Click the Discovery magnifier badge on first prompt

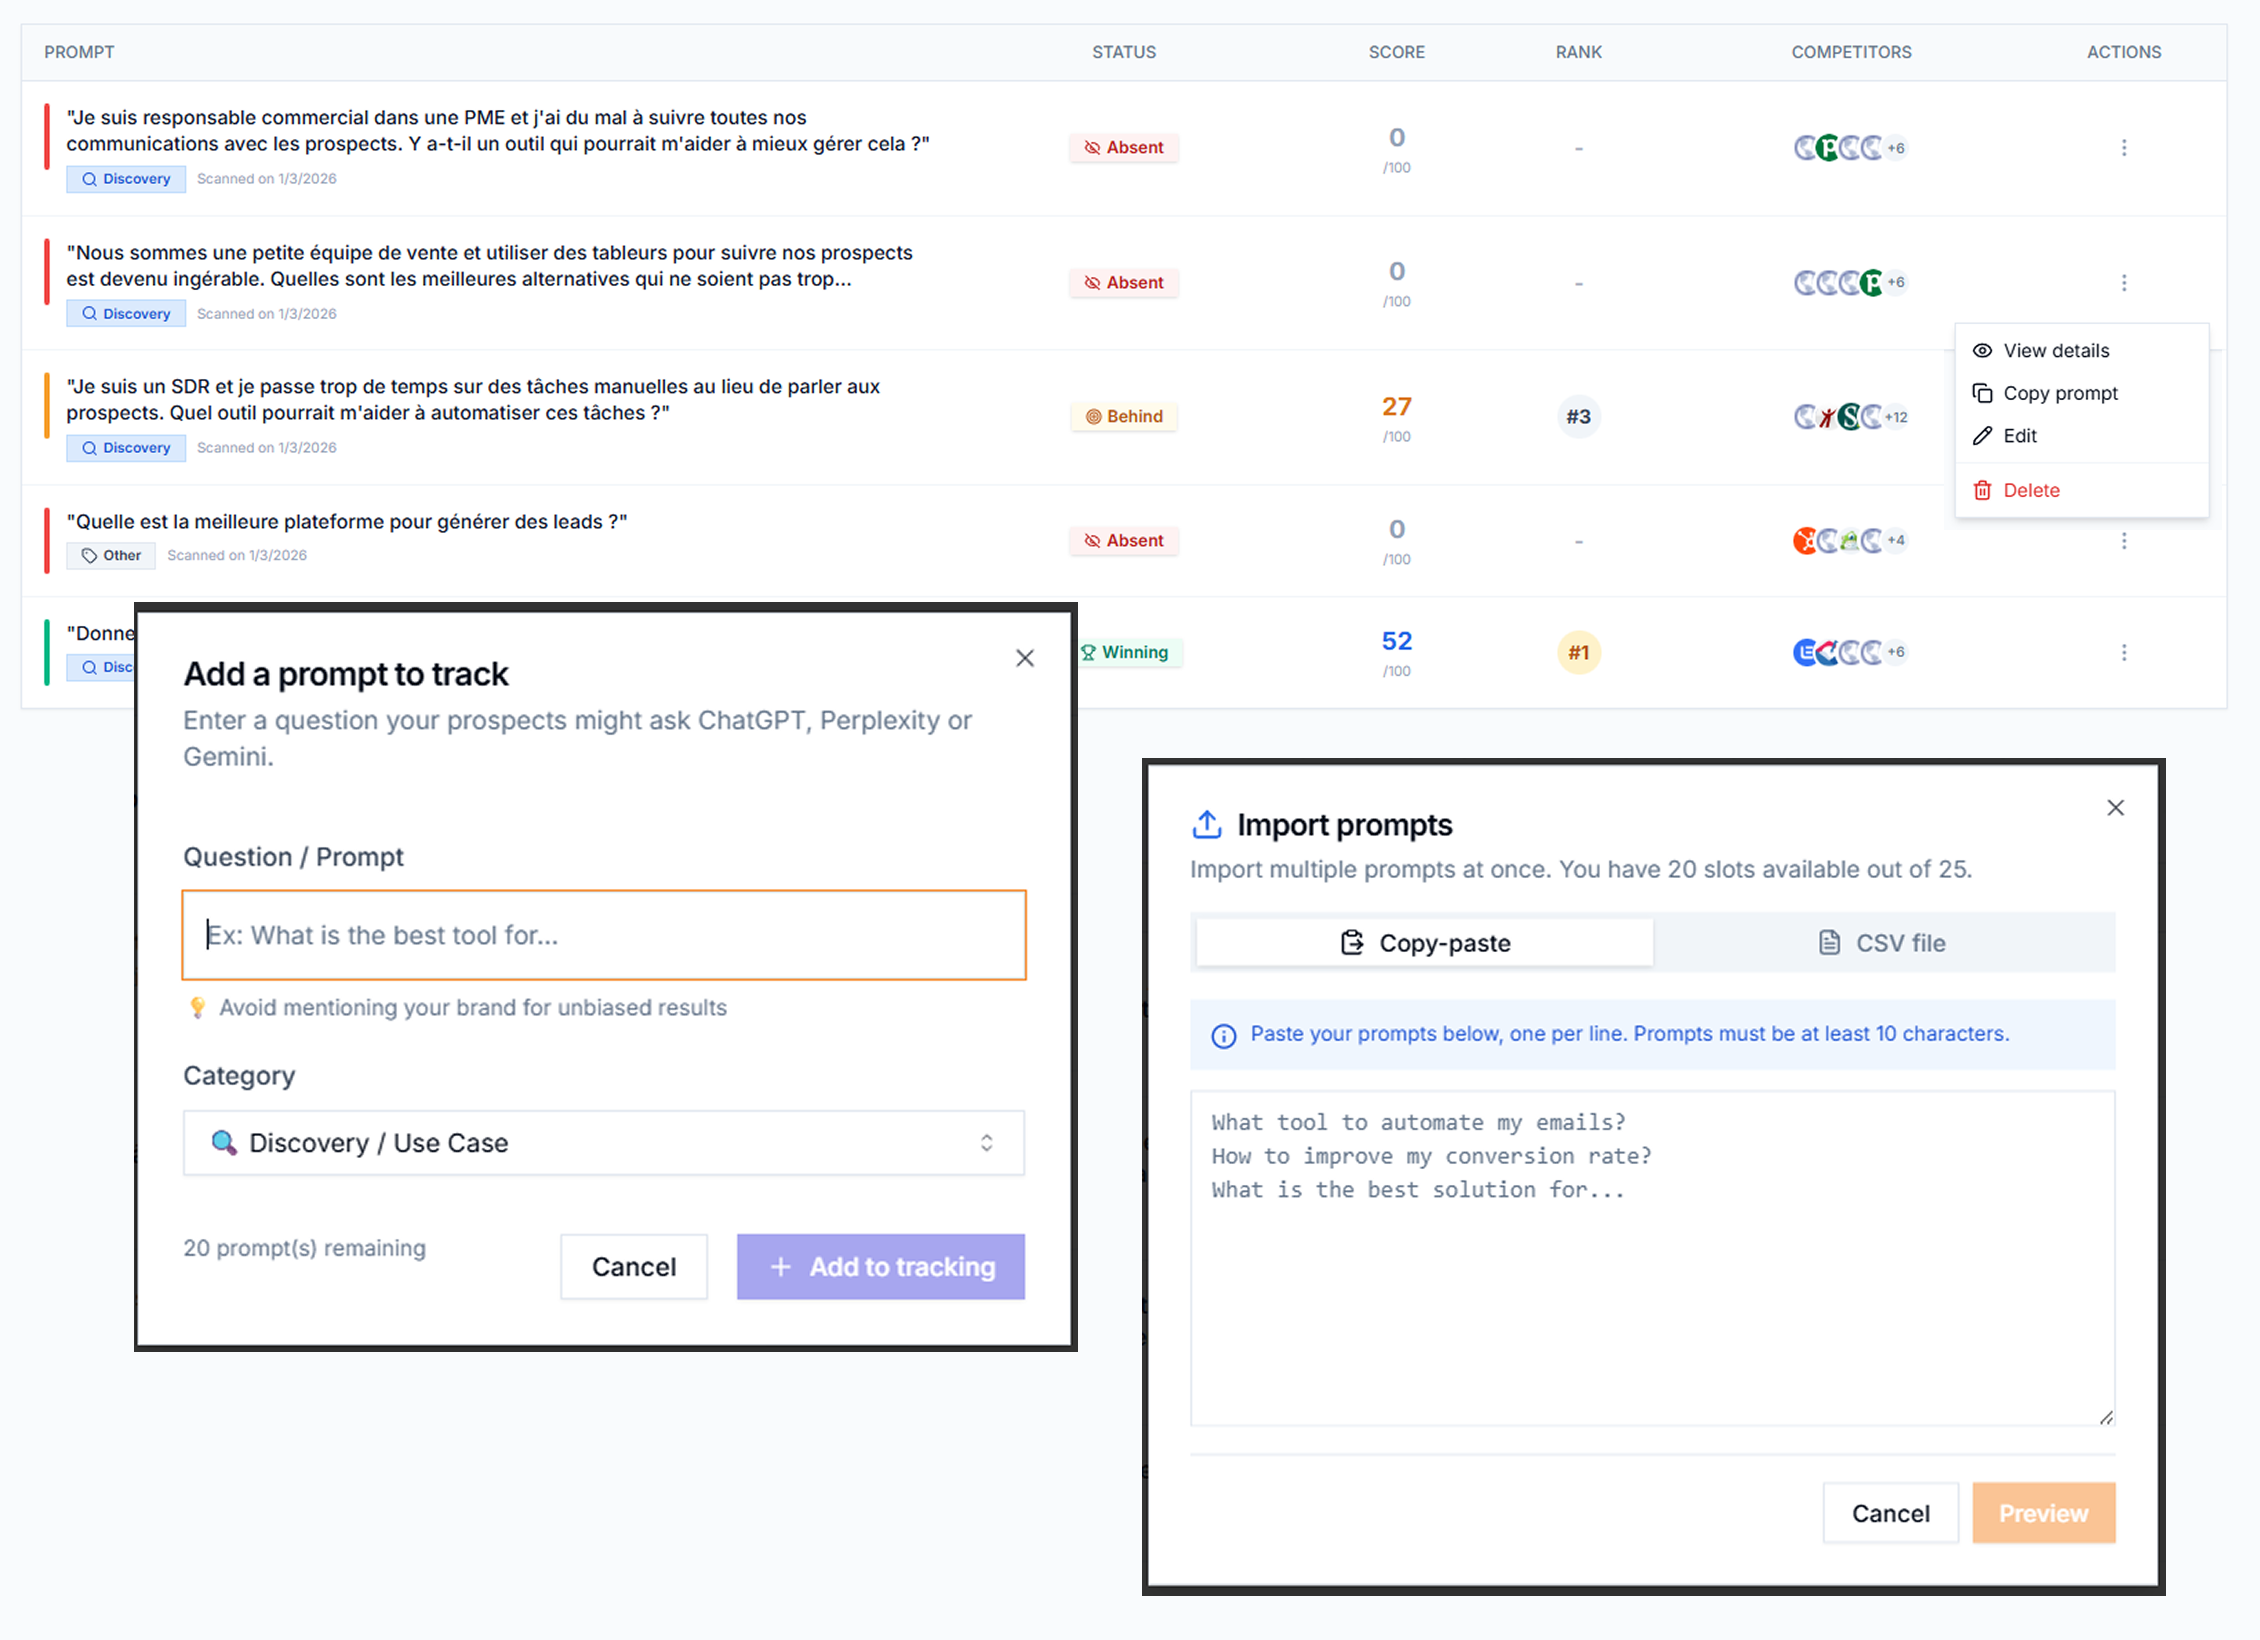click(125, 178)
